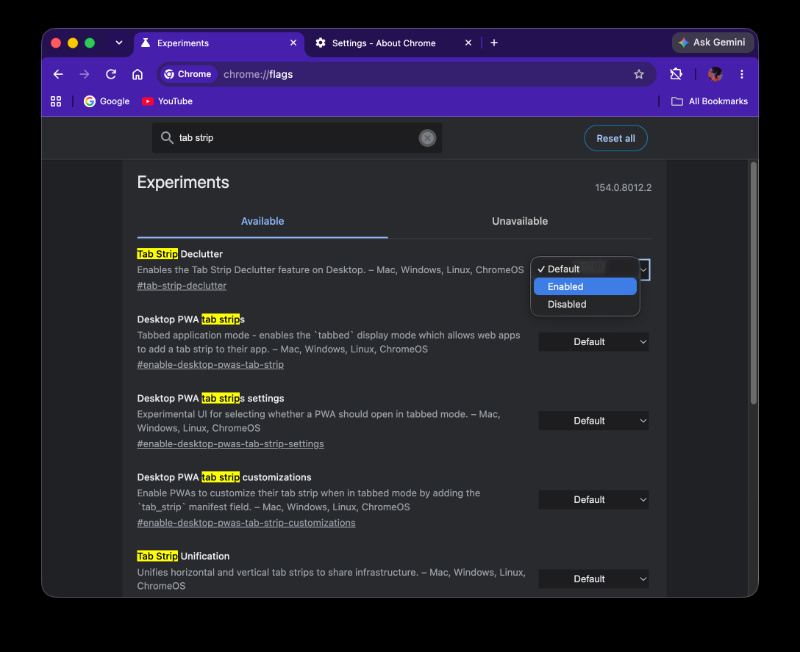The image size is (800, 652).
Task: Click the Ask Gemini button
Action: [x=713, y=43]
